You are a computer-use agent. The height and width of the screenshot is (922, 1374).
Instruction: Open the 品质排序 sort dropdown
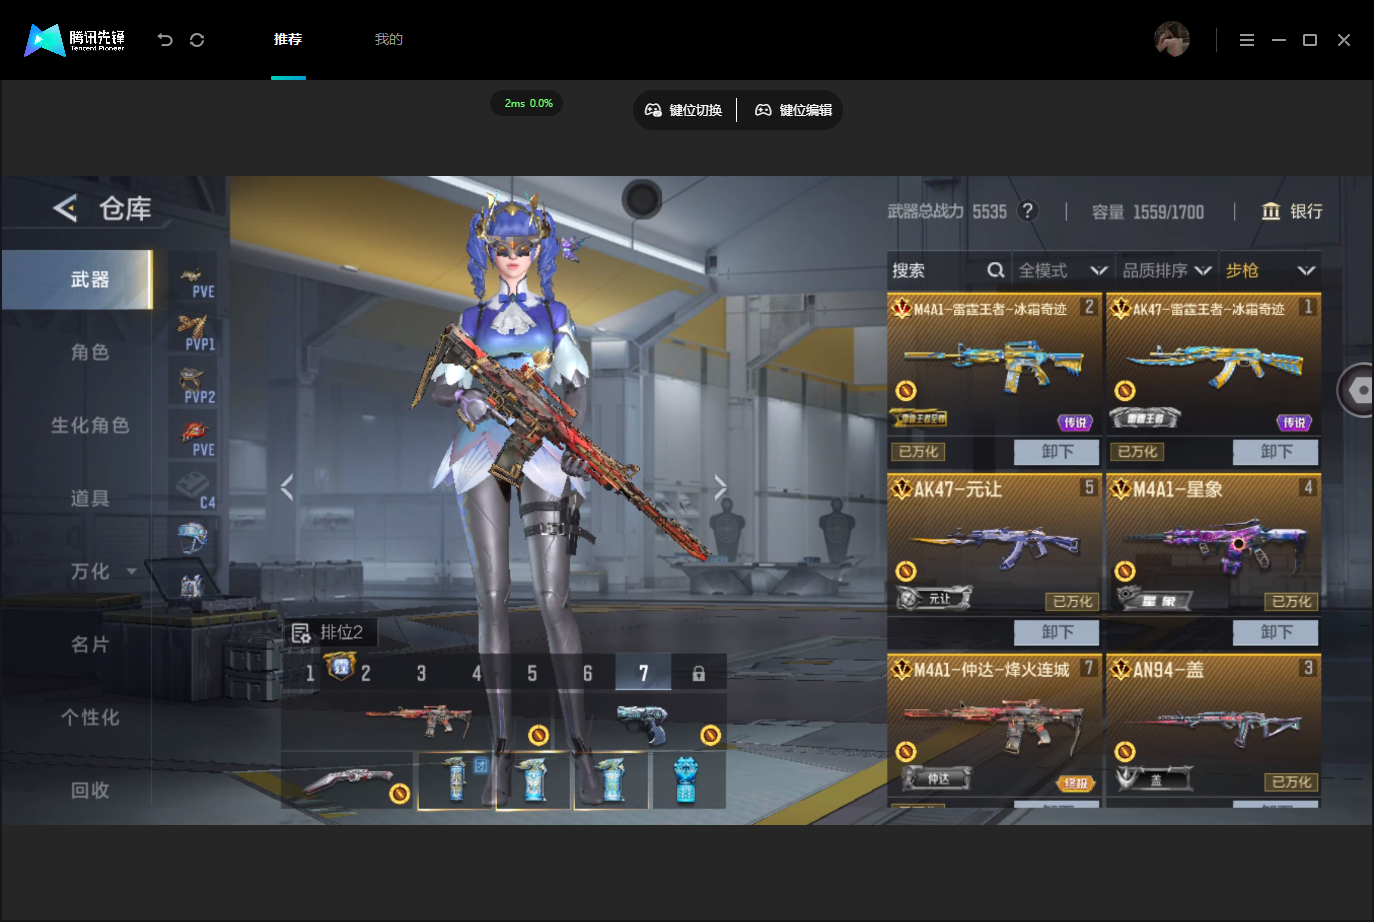pos(1167,270)
